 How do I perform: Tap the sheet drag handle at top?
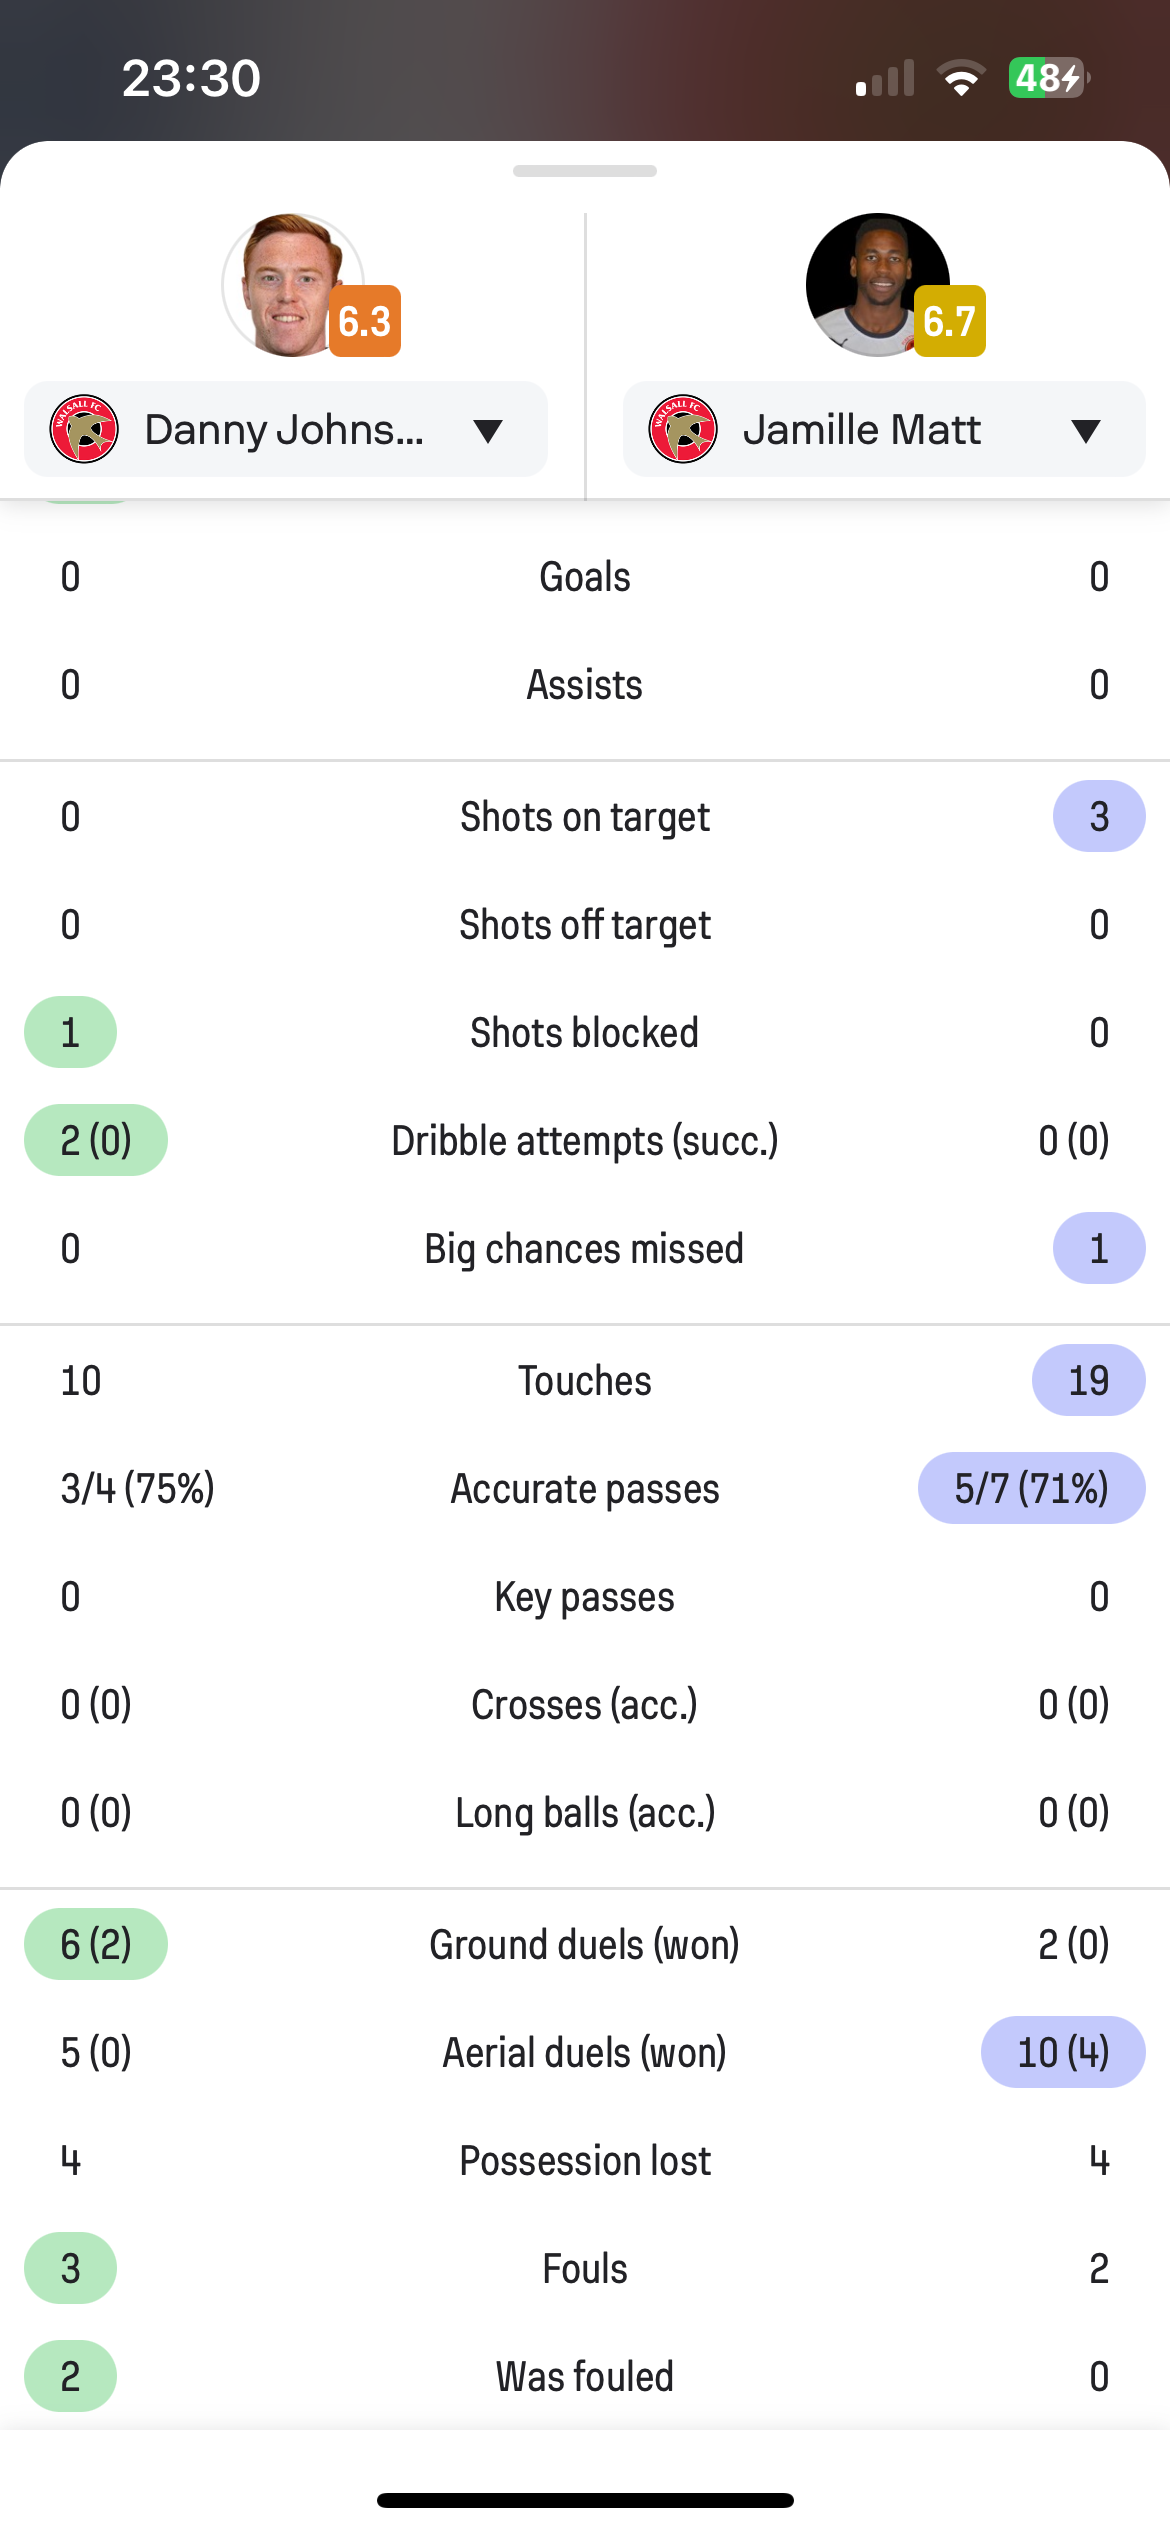pos(585,171)
